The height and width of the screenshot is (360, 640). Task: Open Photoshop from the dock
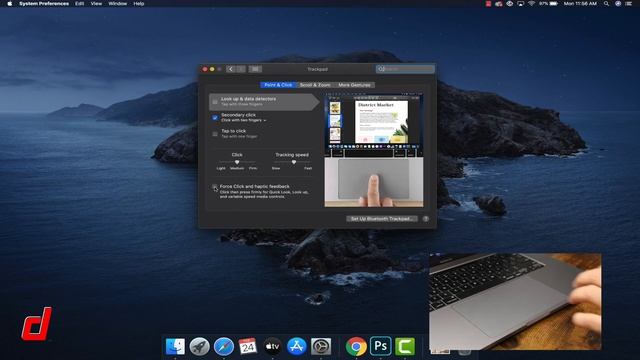pos(380,347)
